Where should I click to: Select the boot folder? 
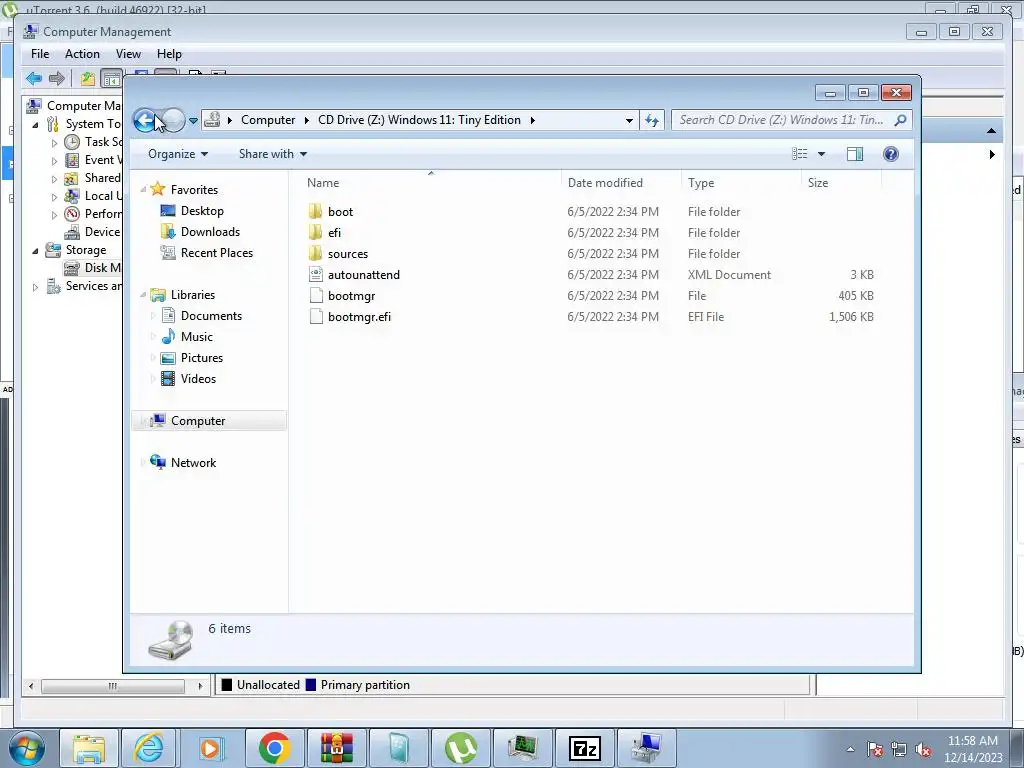point(340,212)
